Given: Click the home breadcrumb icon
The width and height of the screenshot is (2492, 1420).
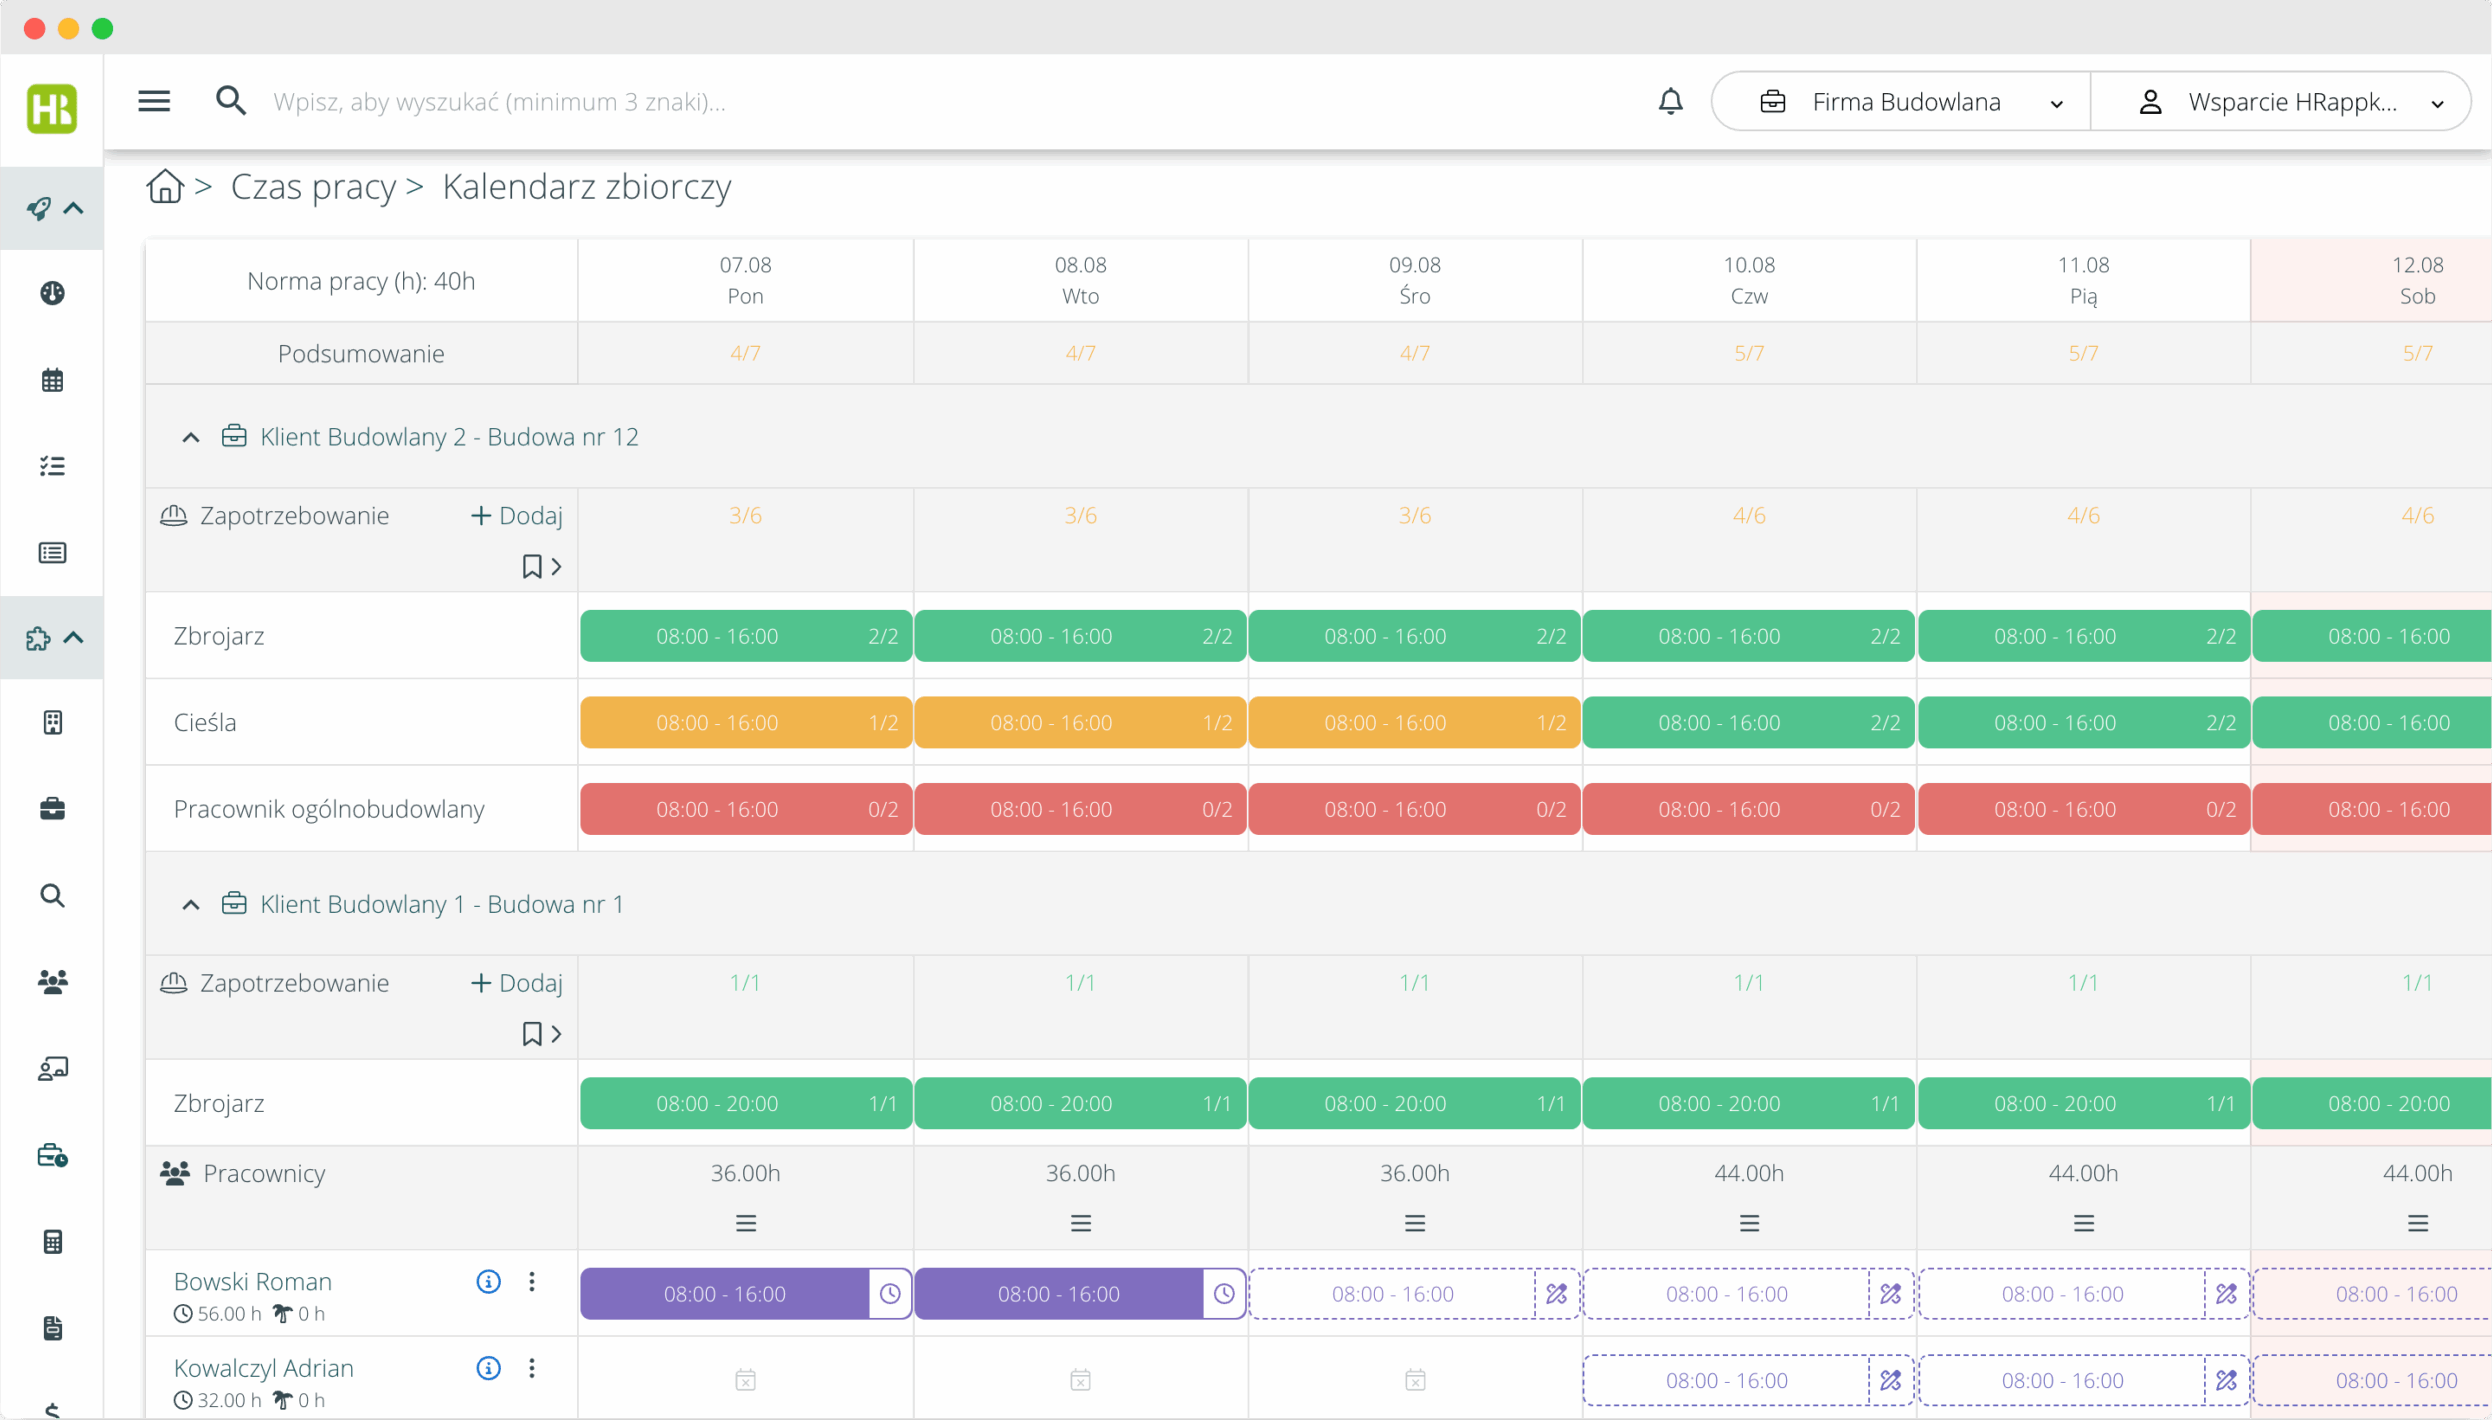Looking at the screenshot, I should point(165,186).
